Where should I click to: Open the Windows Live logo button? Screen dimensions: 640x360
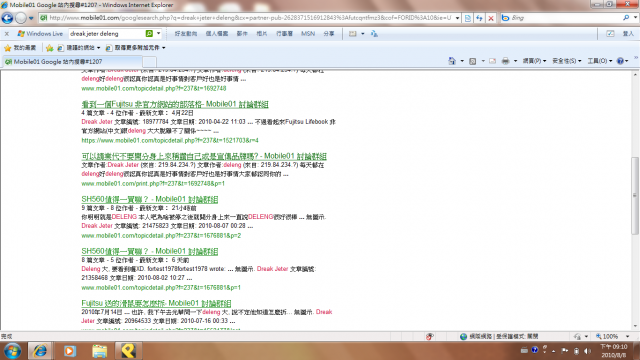pos(40,34)
